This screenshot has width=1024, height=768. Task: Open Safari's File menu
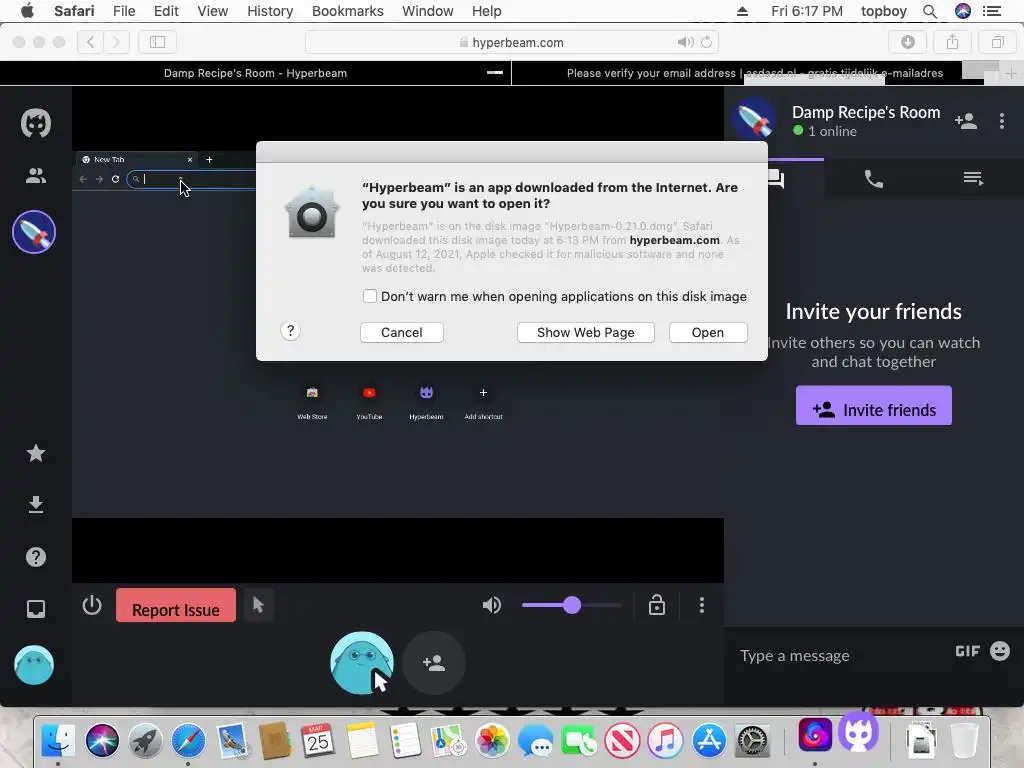pyautogui.click(x=123, y=11)
